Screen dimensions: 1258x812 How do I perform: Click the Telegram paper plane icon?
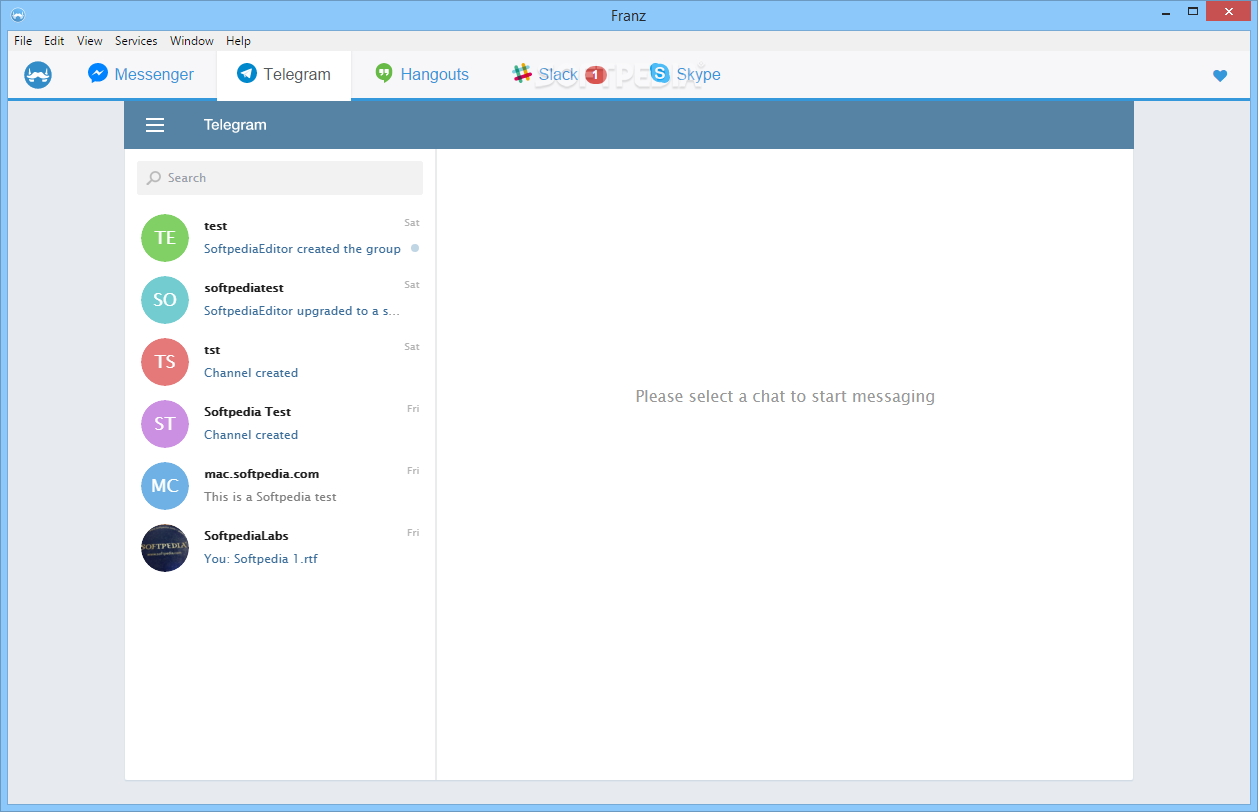[247, 73]
